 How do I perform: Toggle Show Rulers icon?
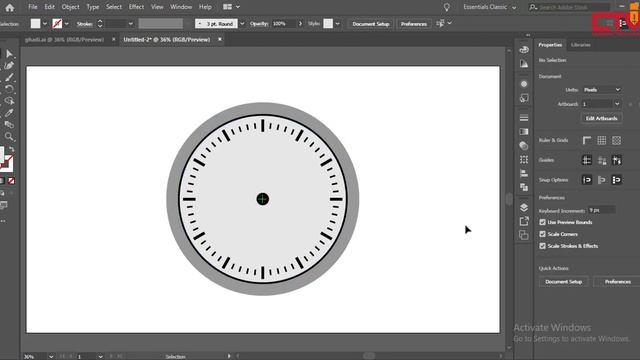(587, 140)
